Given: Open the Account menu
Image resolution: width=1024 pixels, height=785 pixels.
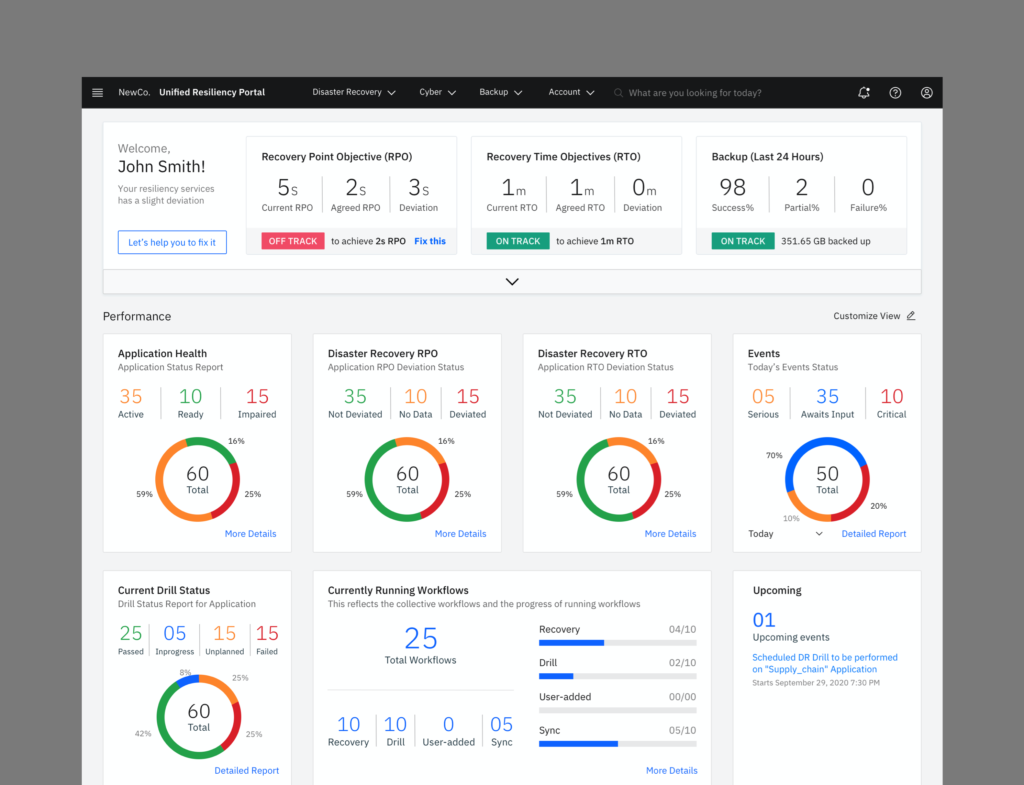Looking at the screenshot, I should click(571, 93).
